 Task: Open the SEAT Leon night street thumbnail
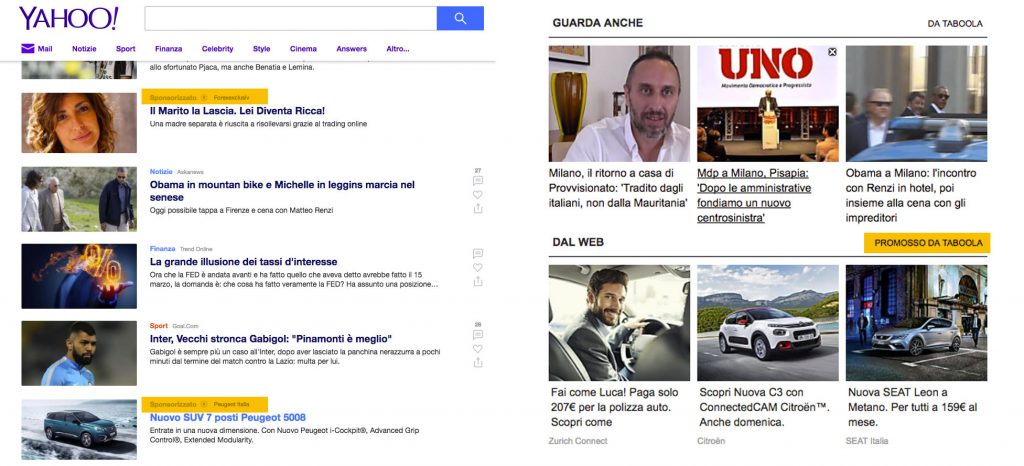pos(916,322)
